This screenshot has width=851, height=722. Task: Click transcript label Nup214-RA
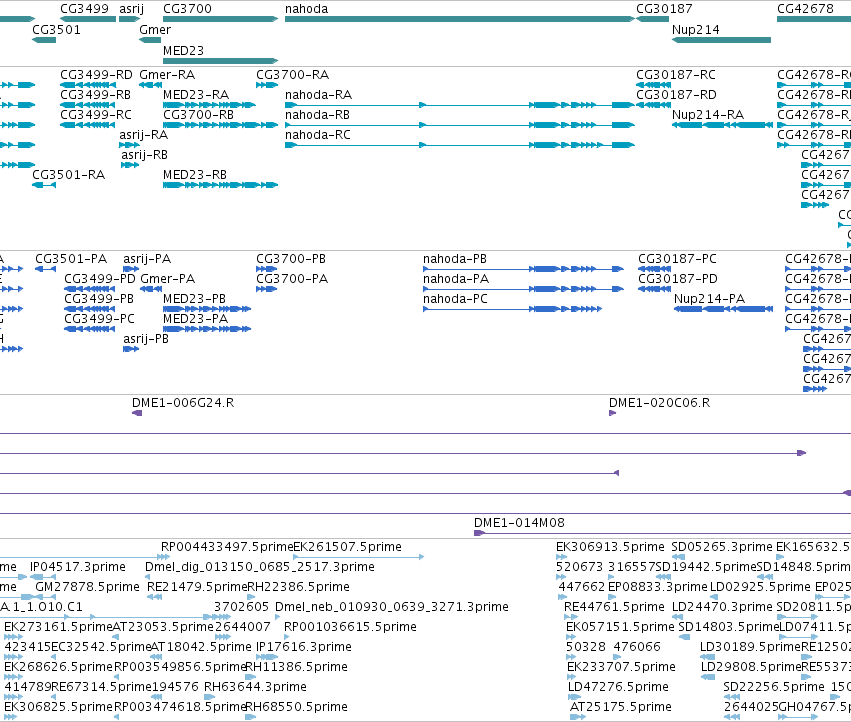tap(708, 115)
